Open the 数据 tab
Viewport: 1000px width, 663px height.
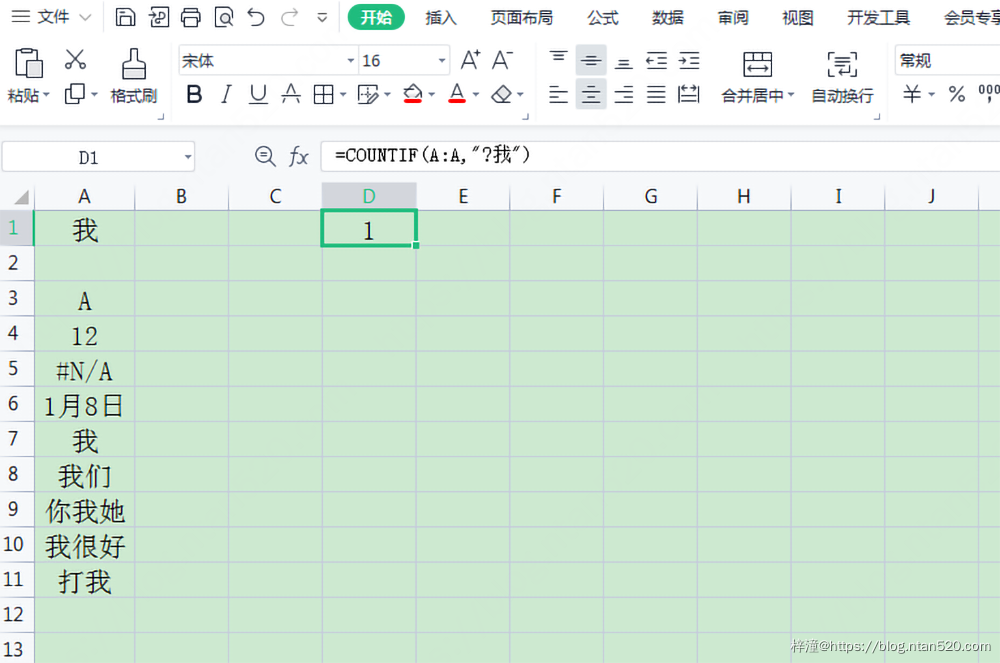[668, 18]
